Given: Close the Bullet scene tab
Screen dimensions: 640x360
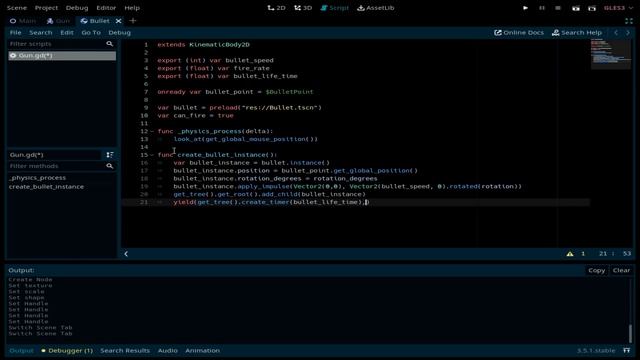Looking at the screenshot, I should coord(118,21).
